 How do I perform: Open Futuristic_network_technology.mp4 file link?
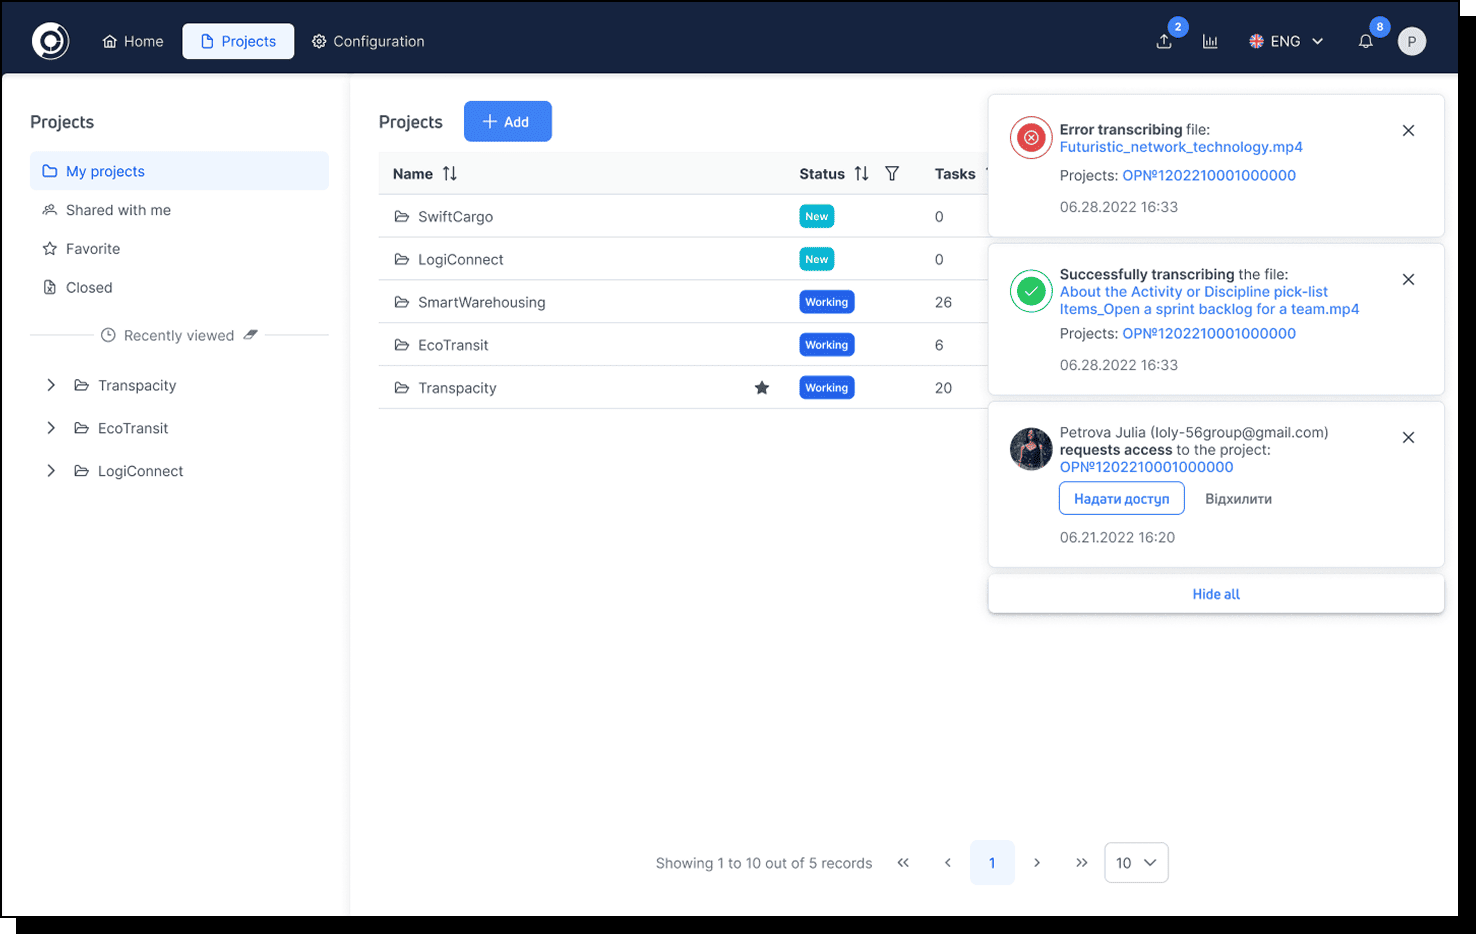click(1181, 147)
